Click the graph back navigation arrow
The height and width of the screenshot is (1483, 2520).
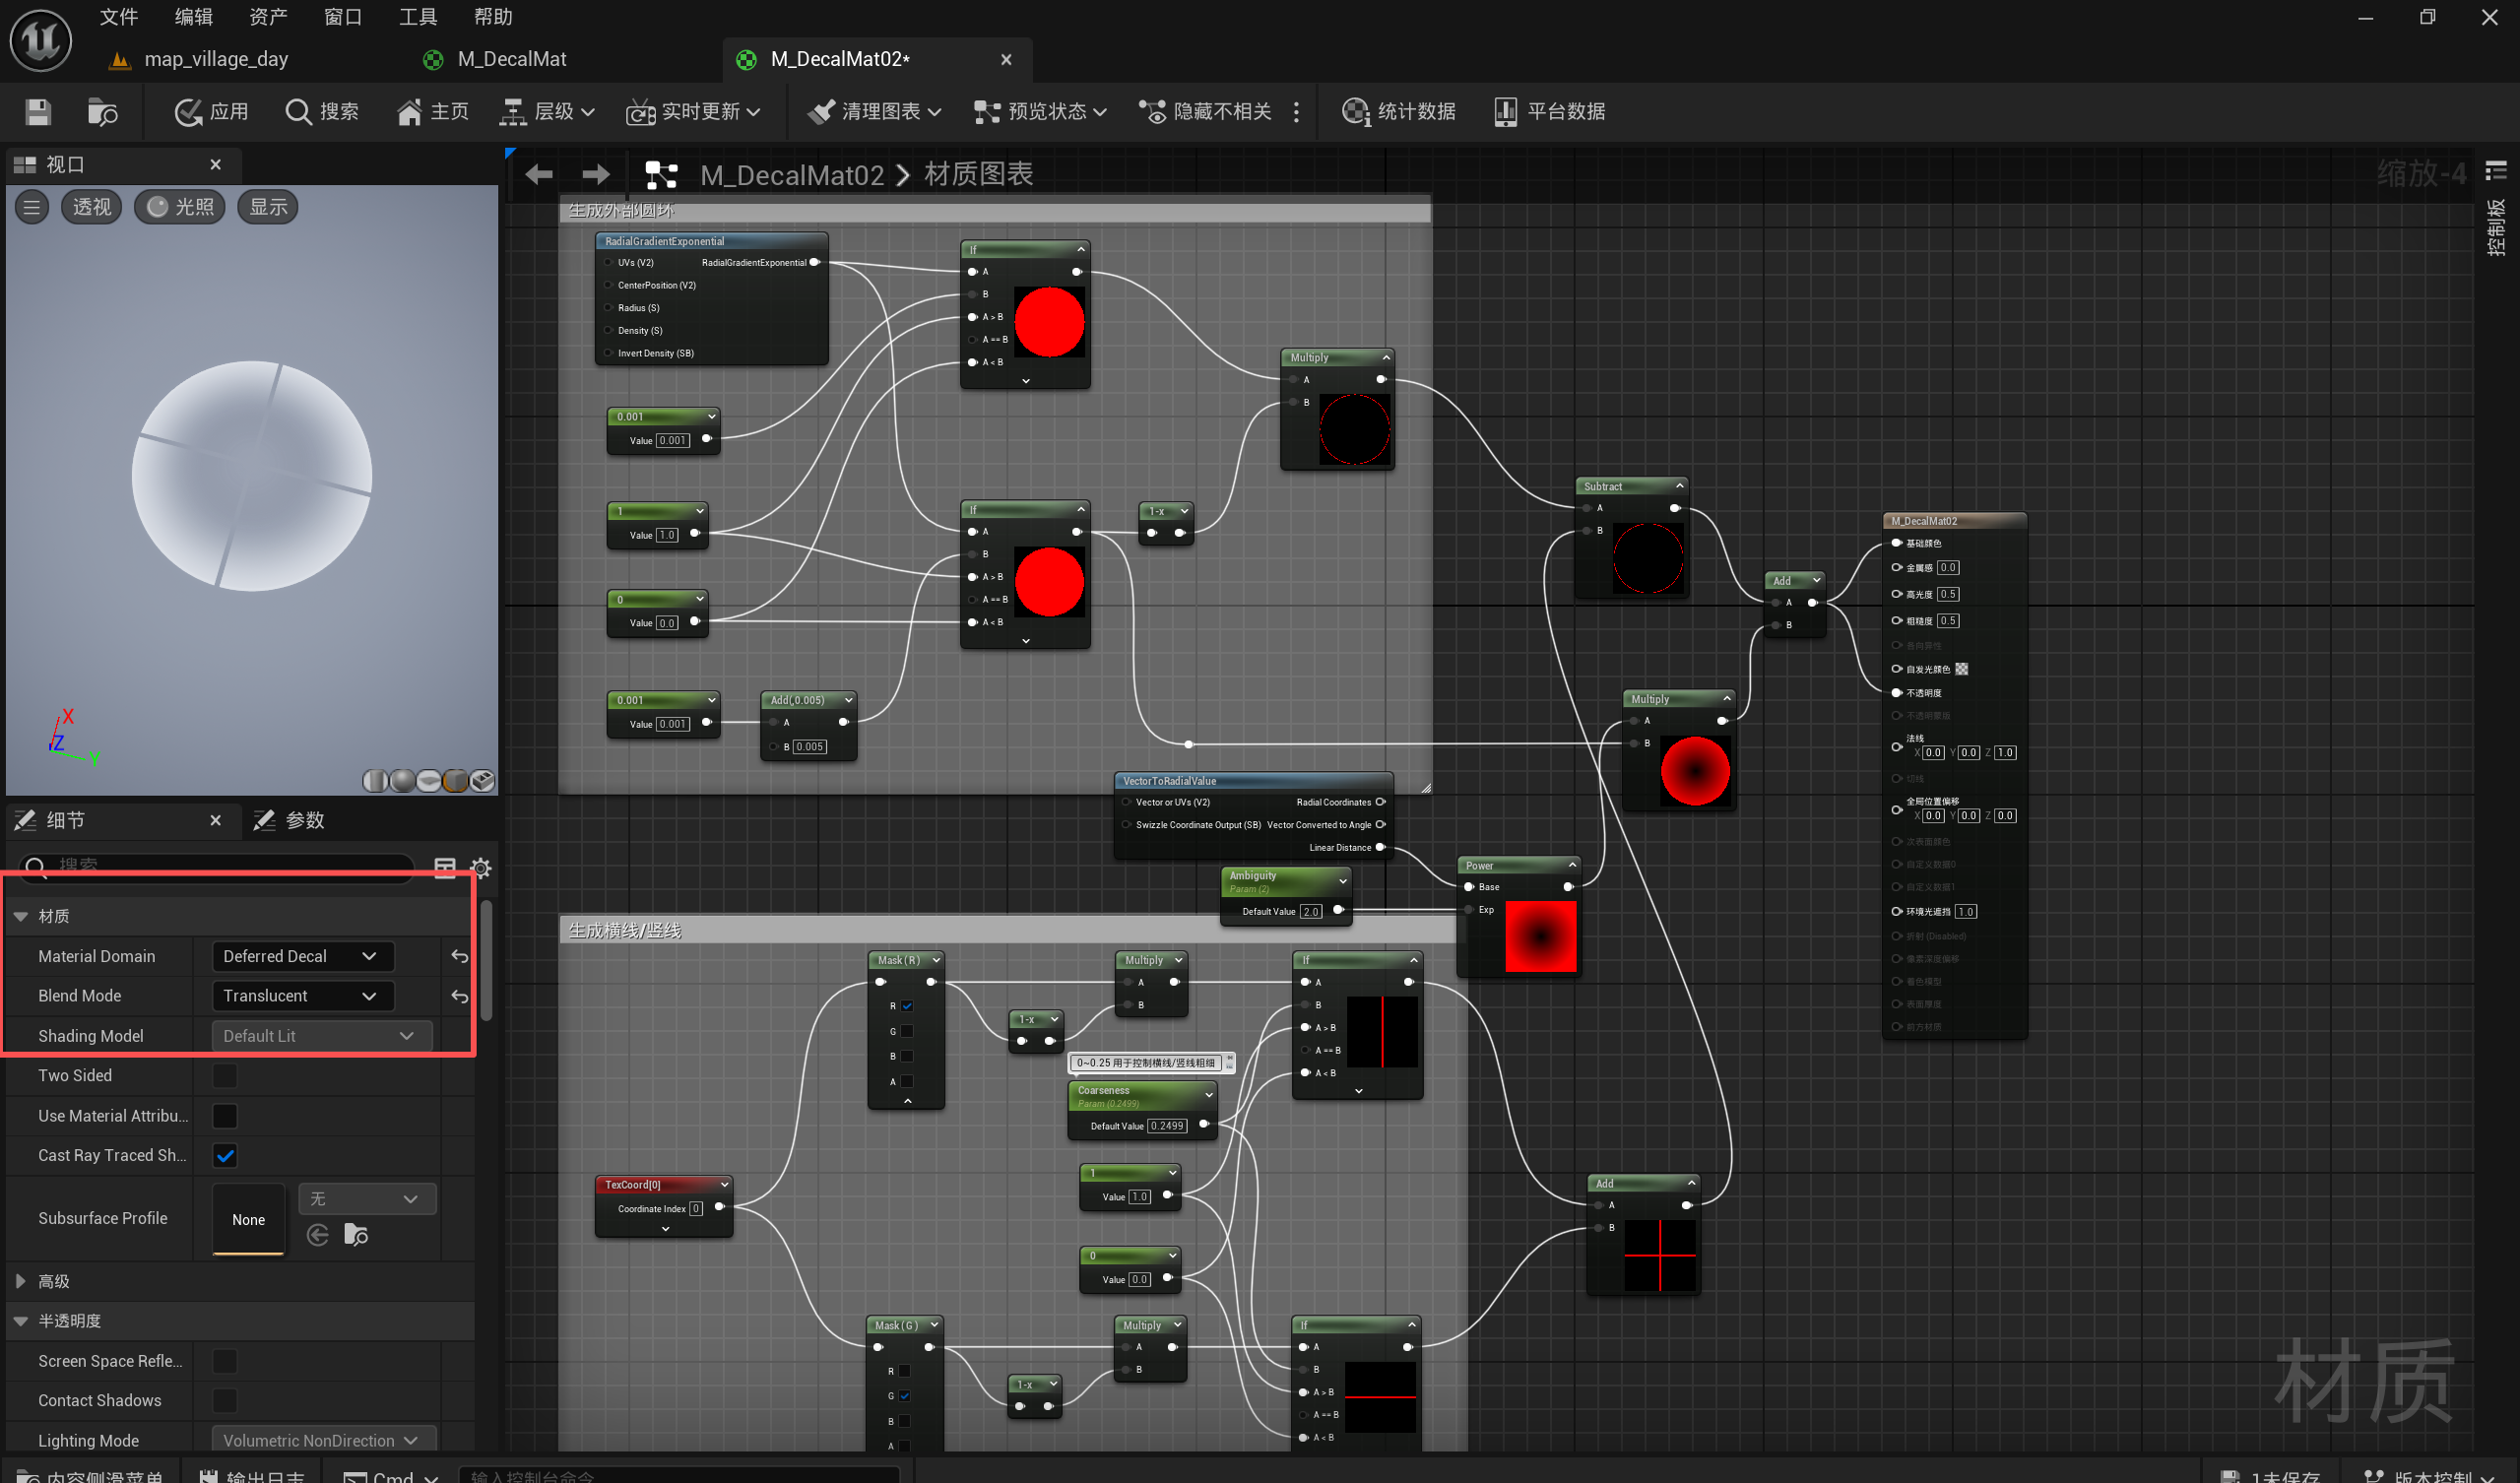click(x=539, y=175)
